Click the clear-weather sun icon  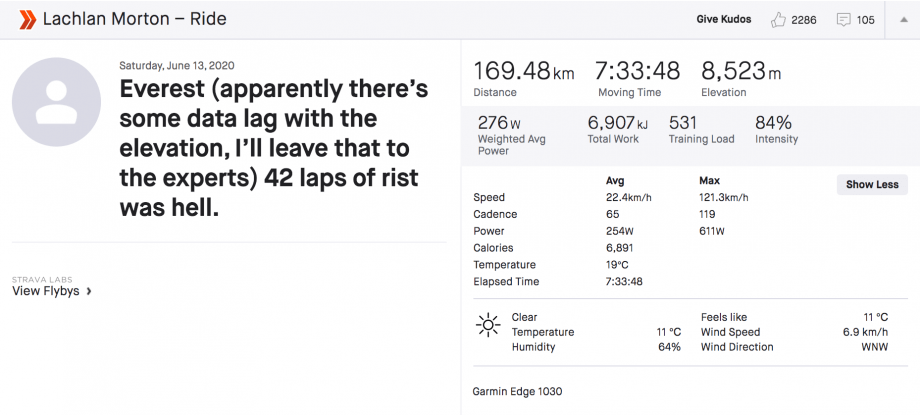click(x=488, y=324)
